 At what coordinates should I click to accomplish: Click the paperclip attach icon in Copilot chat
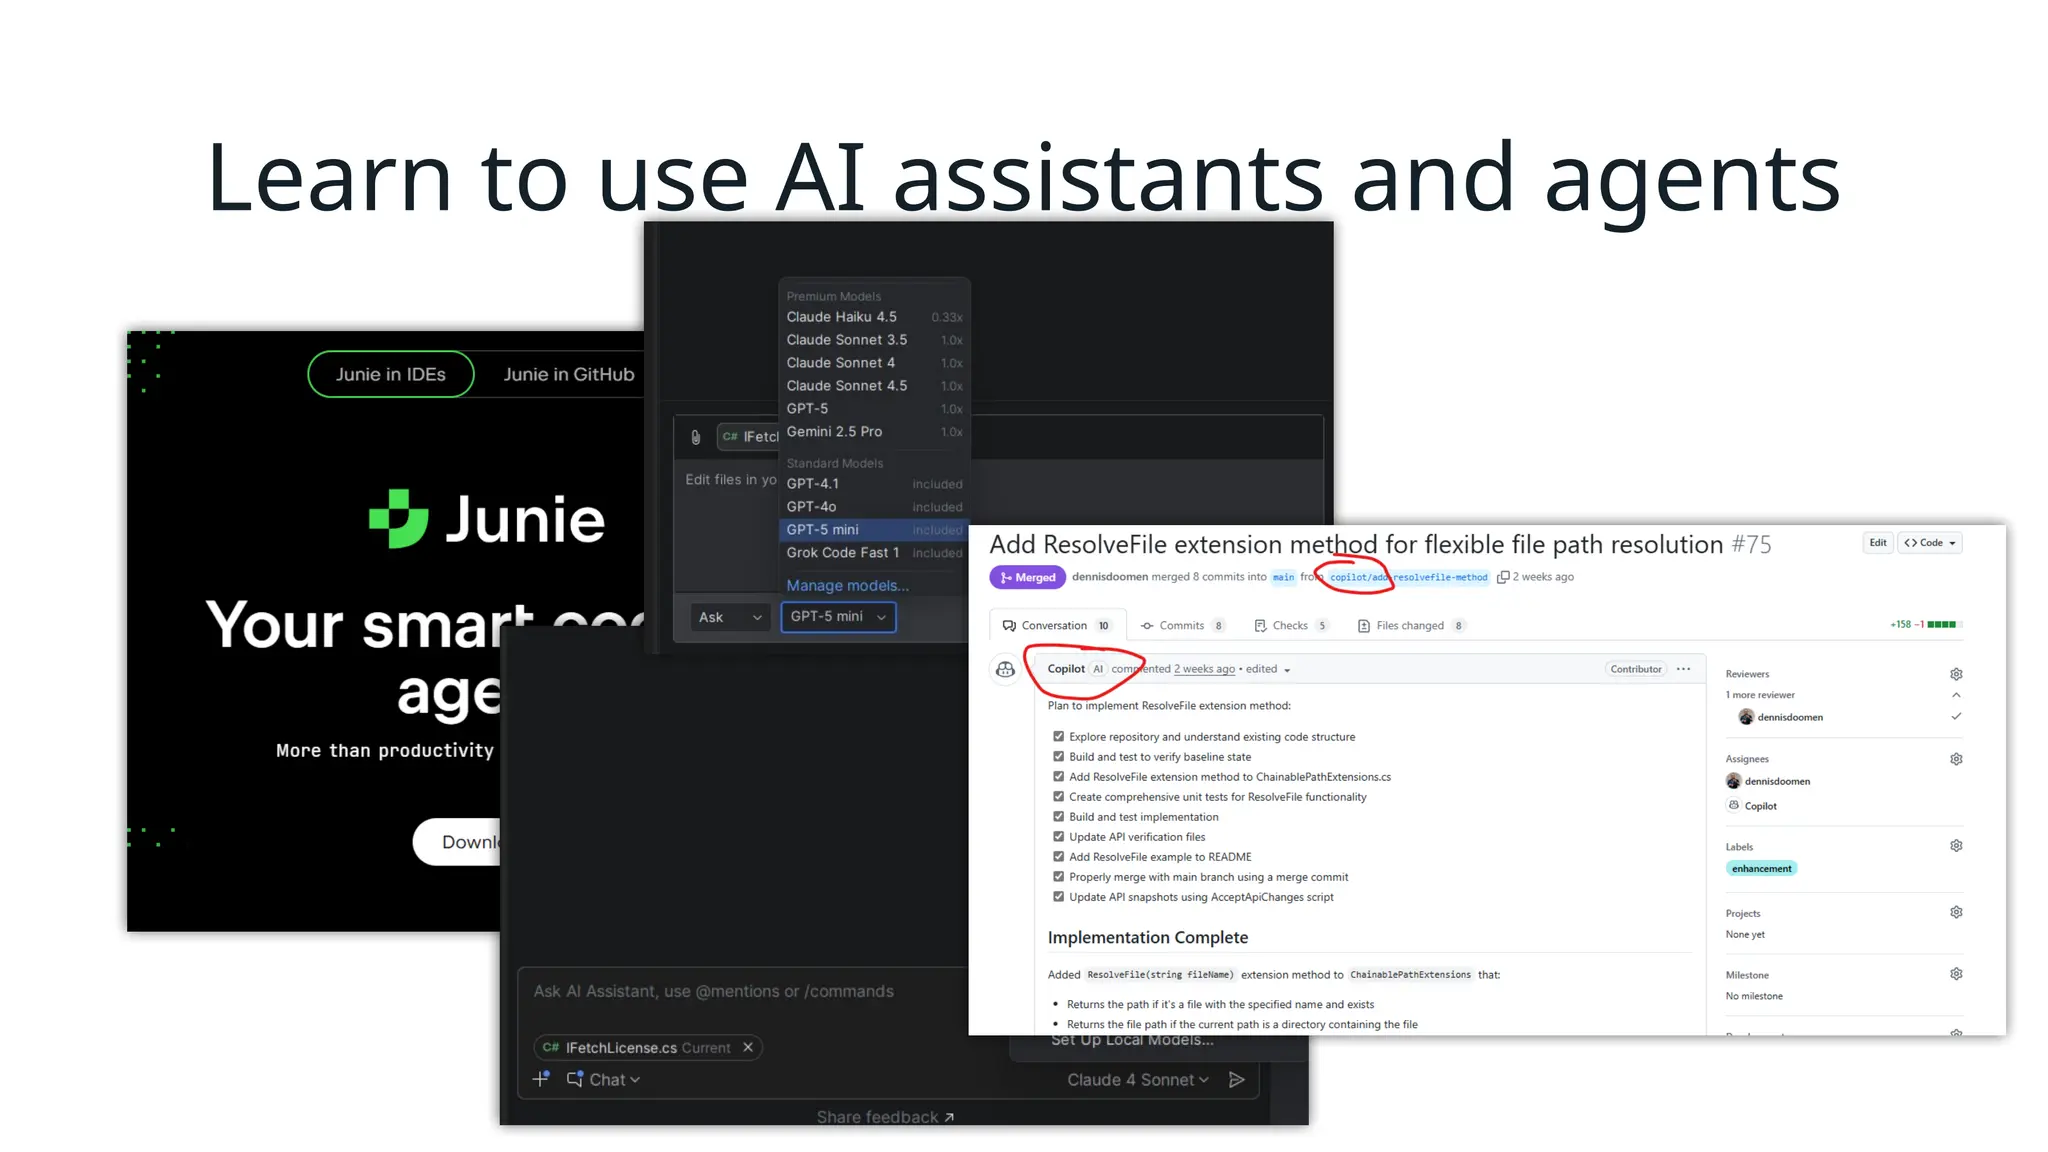(696, 437)
